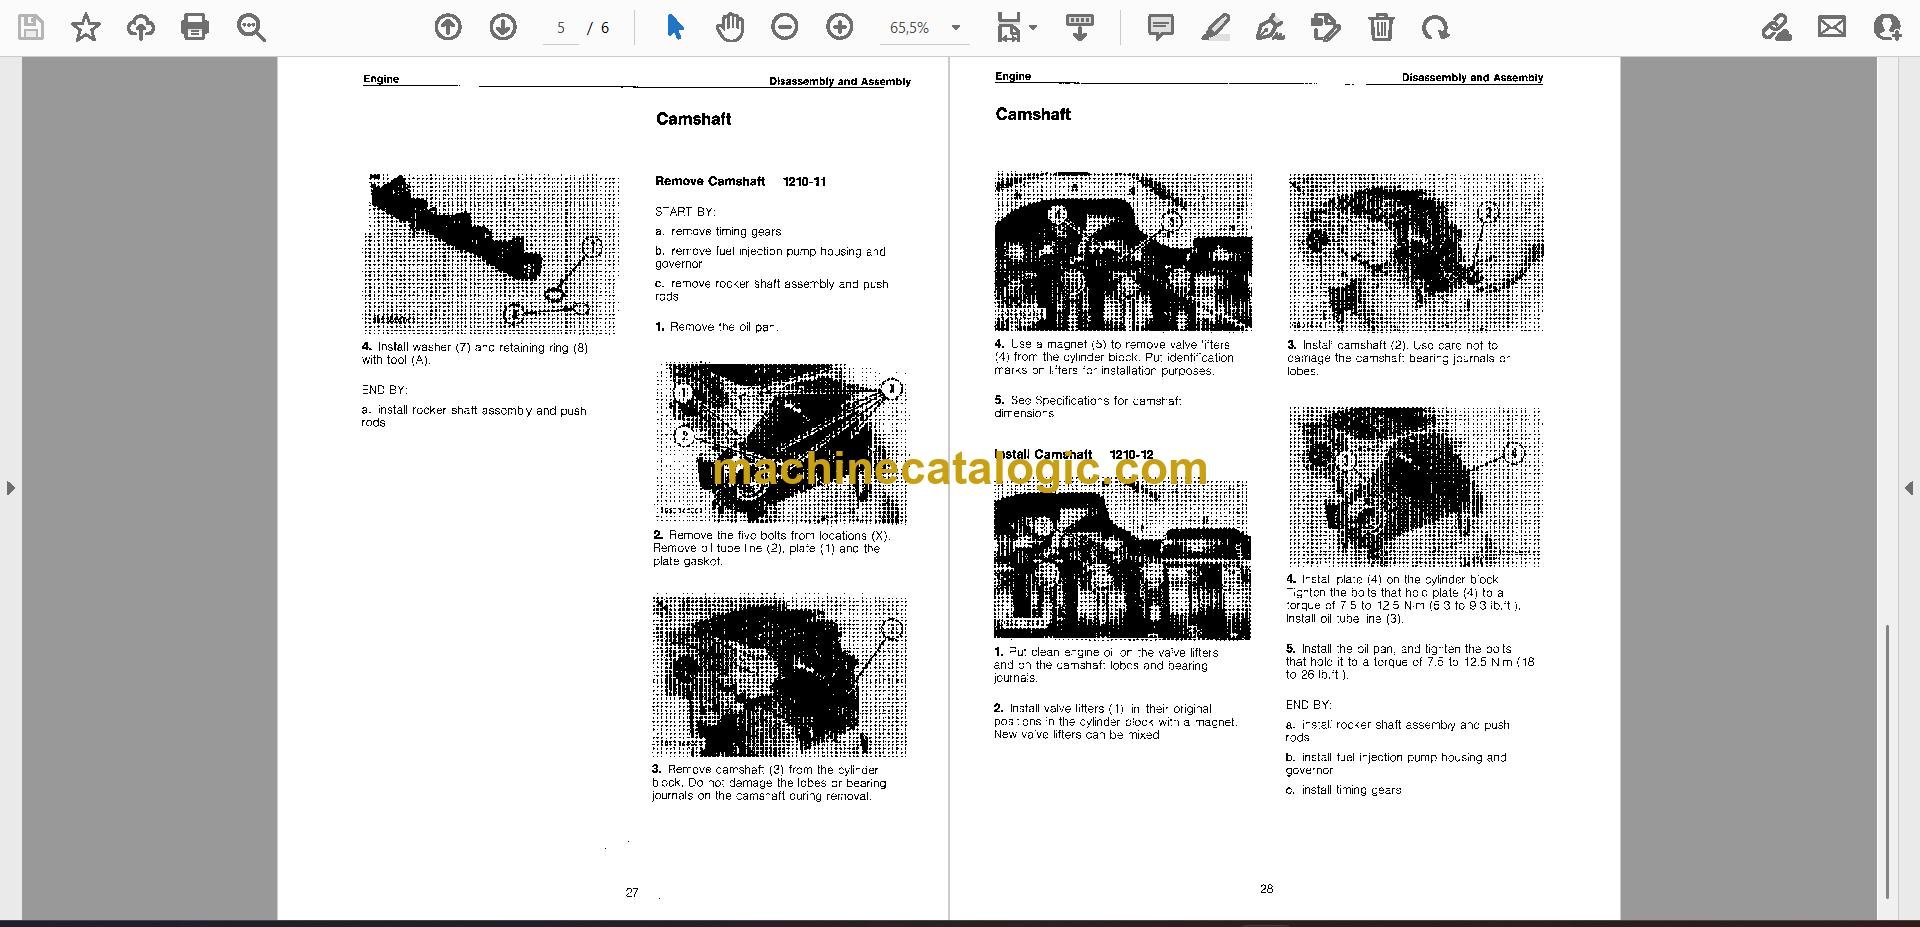The height and width of the screenshot is (927, 1920).
Task: Open the zoom level dropdown
Action: (x=956, y=28)
